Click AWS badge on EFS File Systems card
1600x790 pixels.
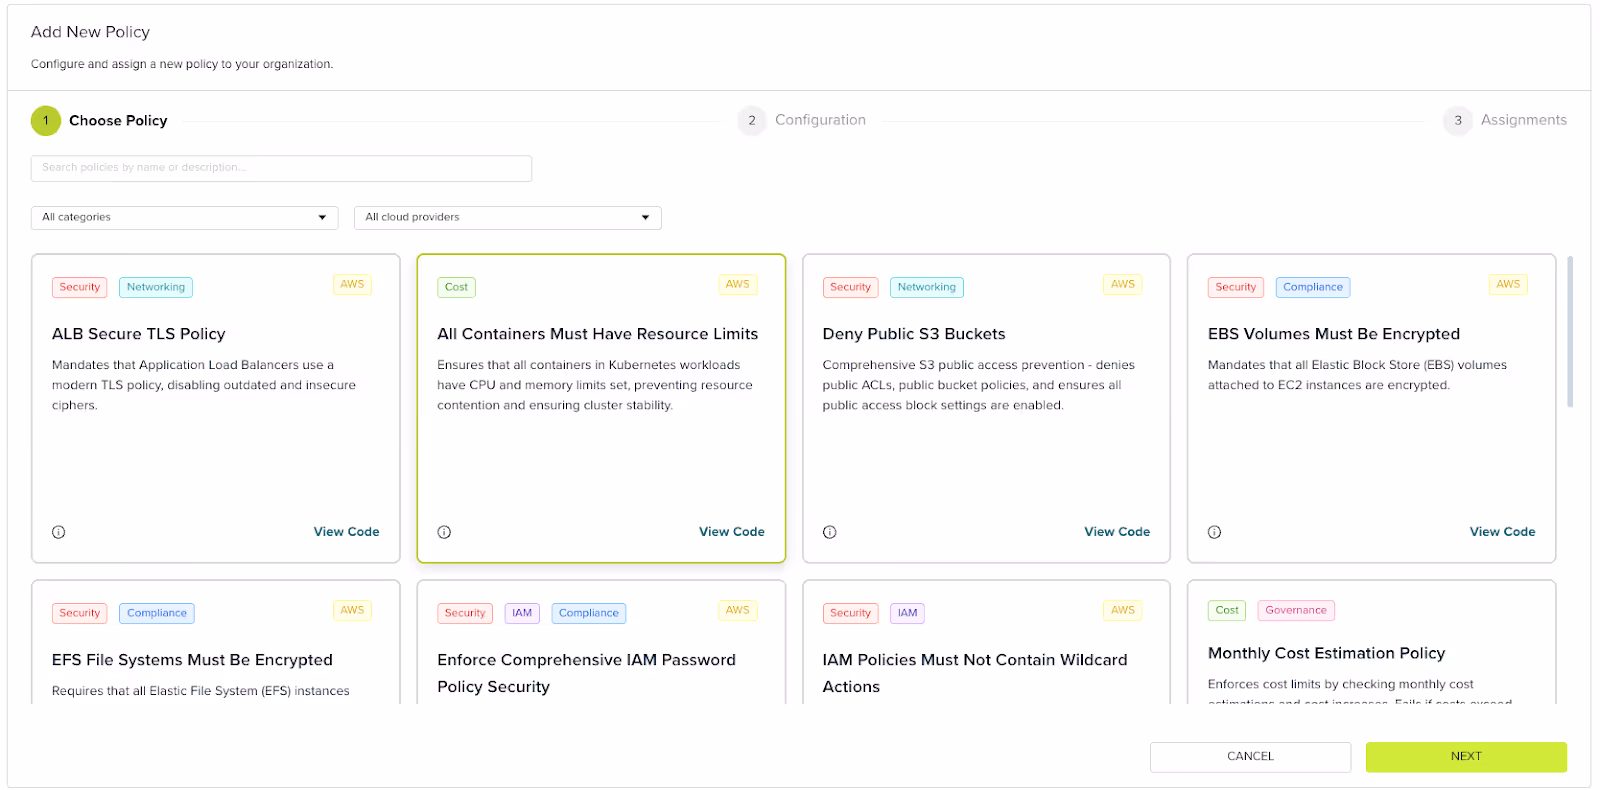click(x=352, y=610)
